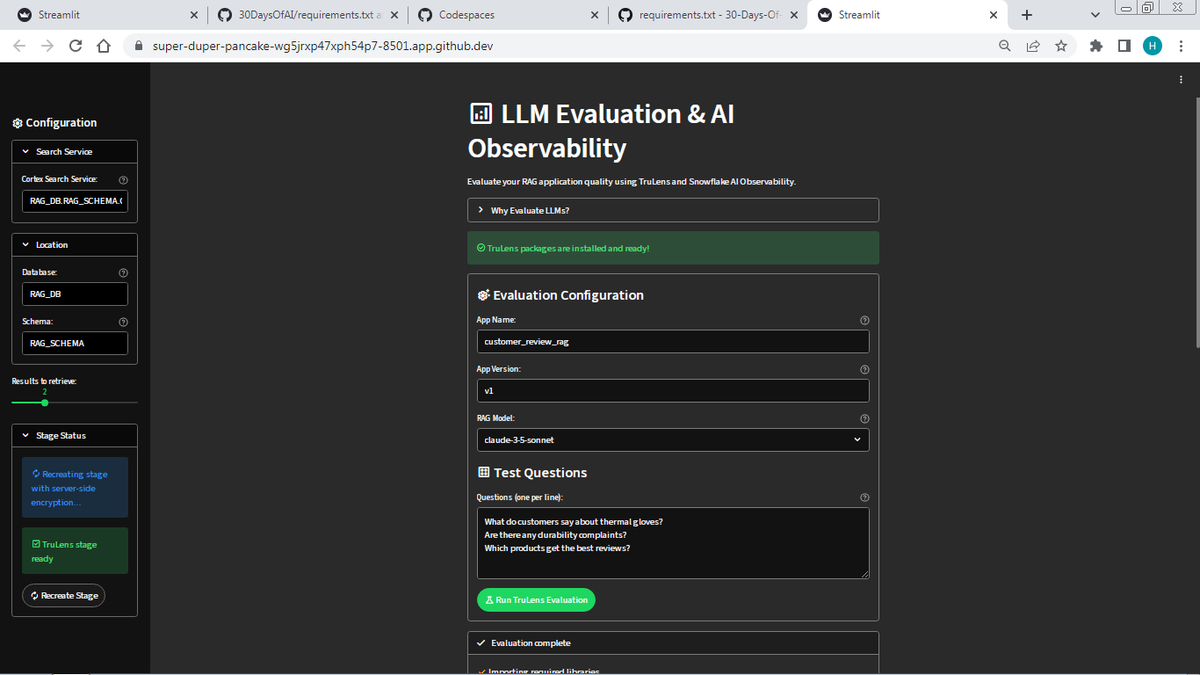Image resolution: width=1200 pixels, height=675 pixels.
Task: Collapse the Stage Status expander
Action: tap(75, 436)
